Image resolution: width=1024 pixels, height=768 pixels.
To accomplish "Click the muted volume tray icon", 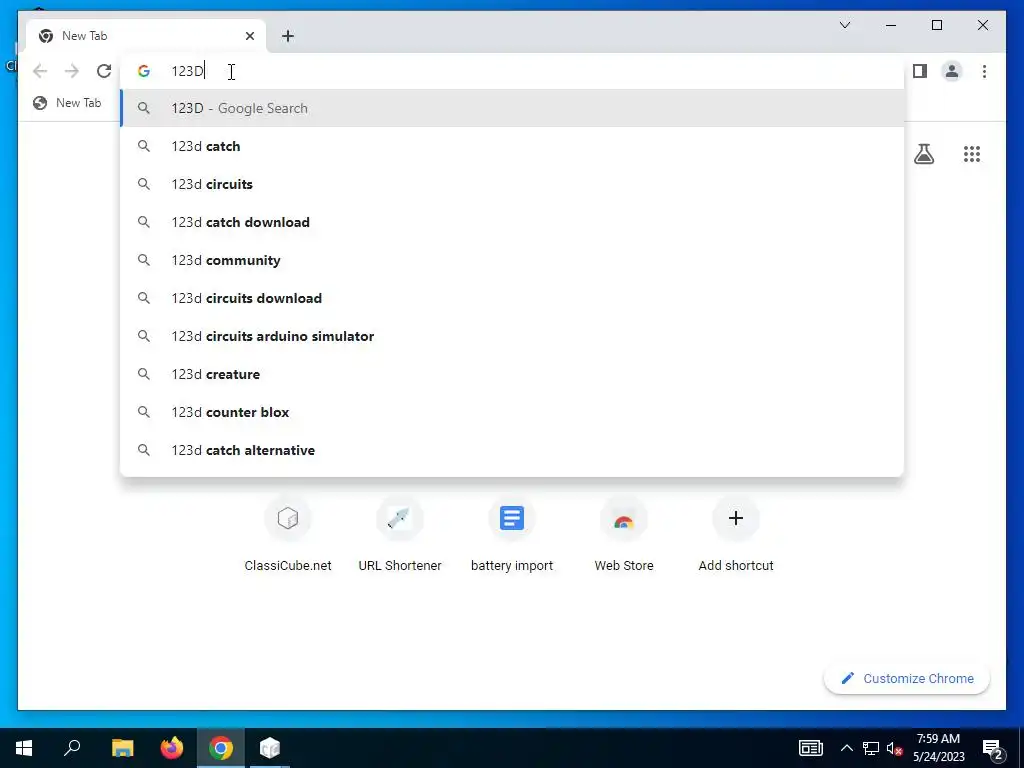I will point(894,748).
